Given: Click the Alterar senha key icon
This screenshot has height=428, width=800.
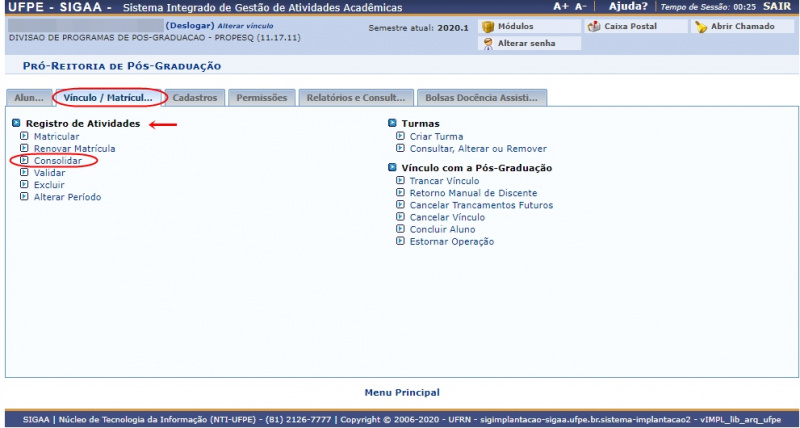Looking at the screenshot, I should (x=488, y=44).
